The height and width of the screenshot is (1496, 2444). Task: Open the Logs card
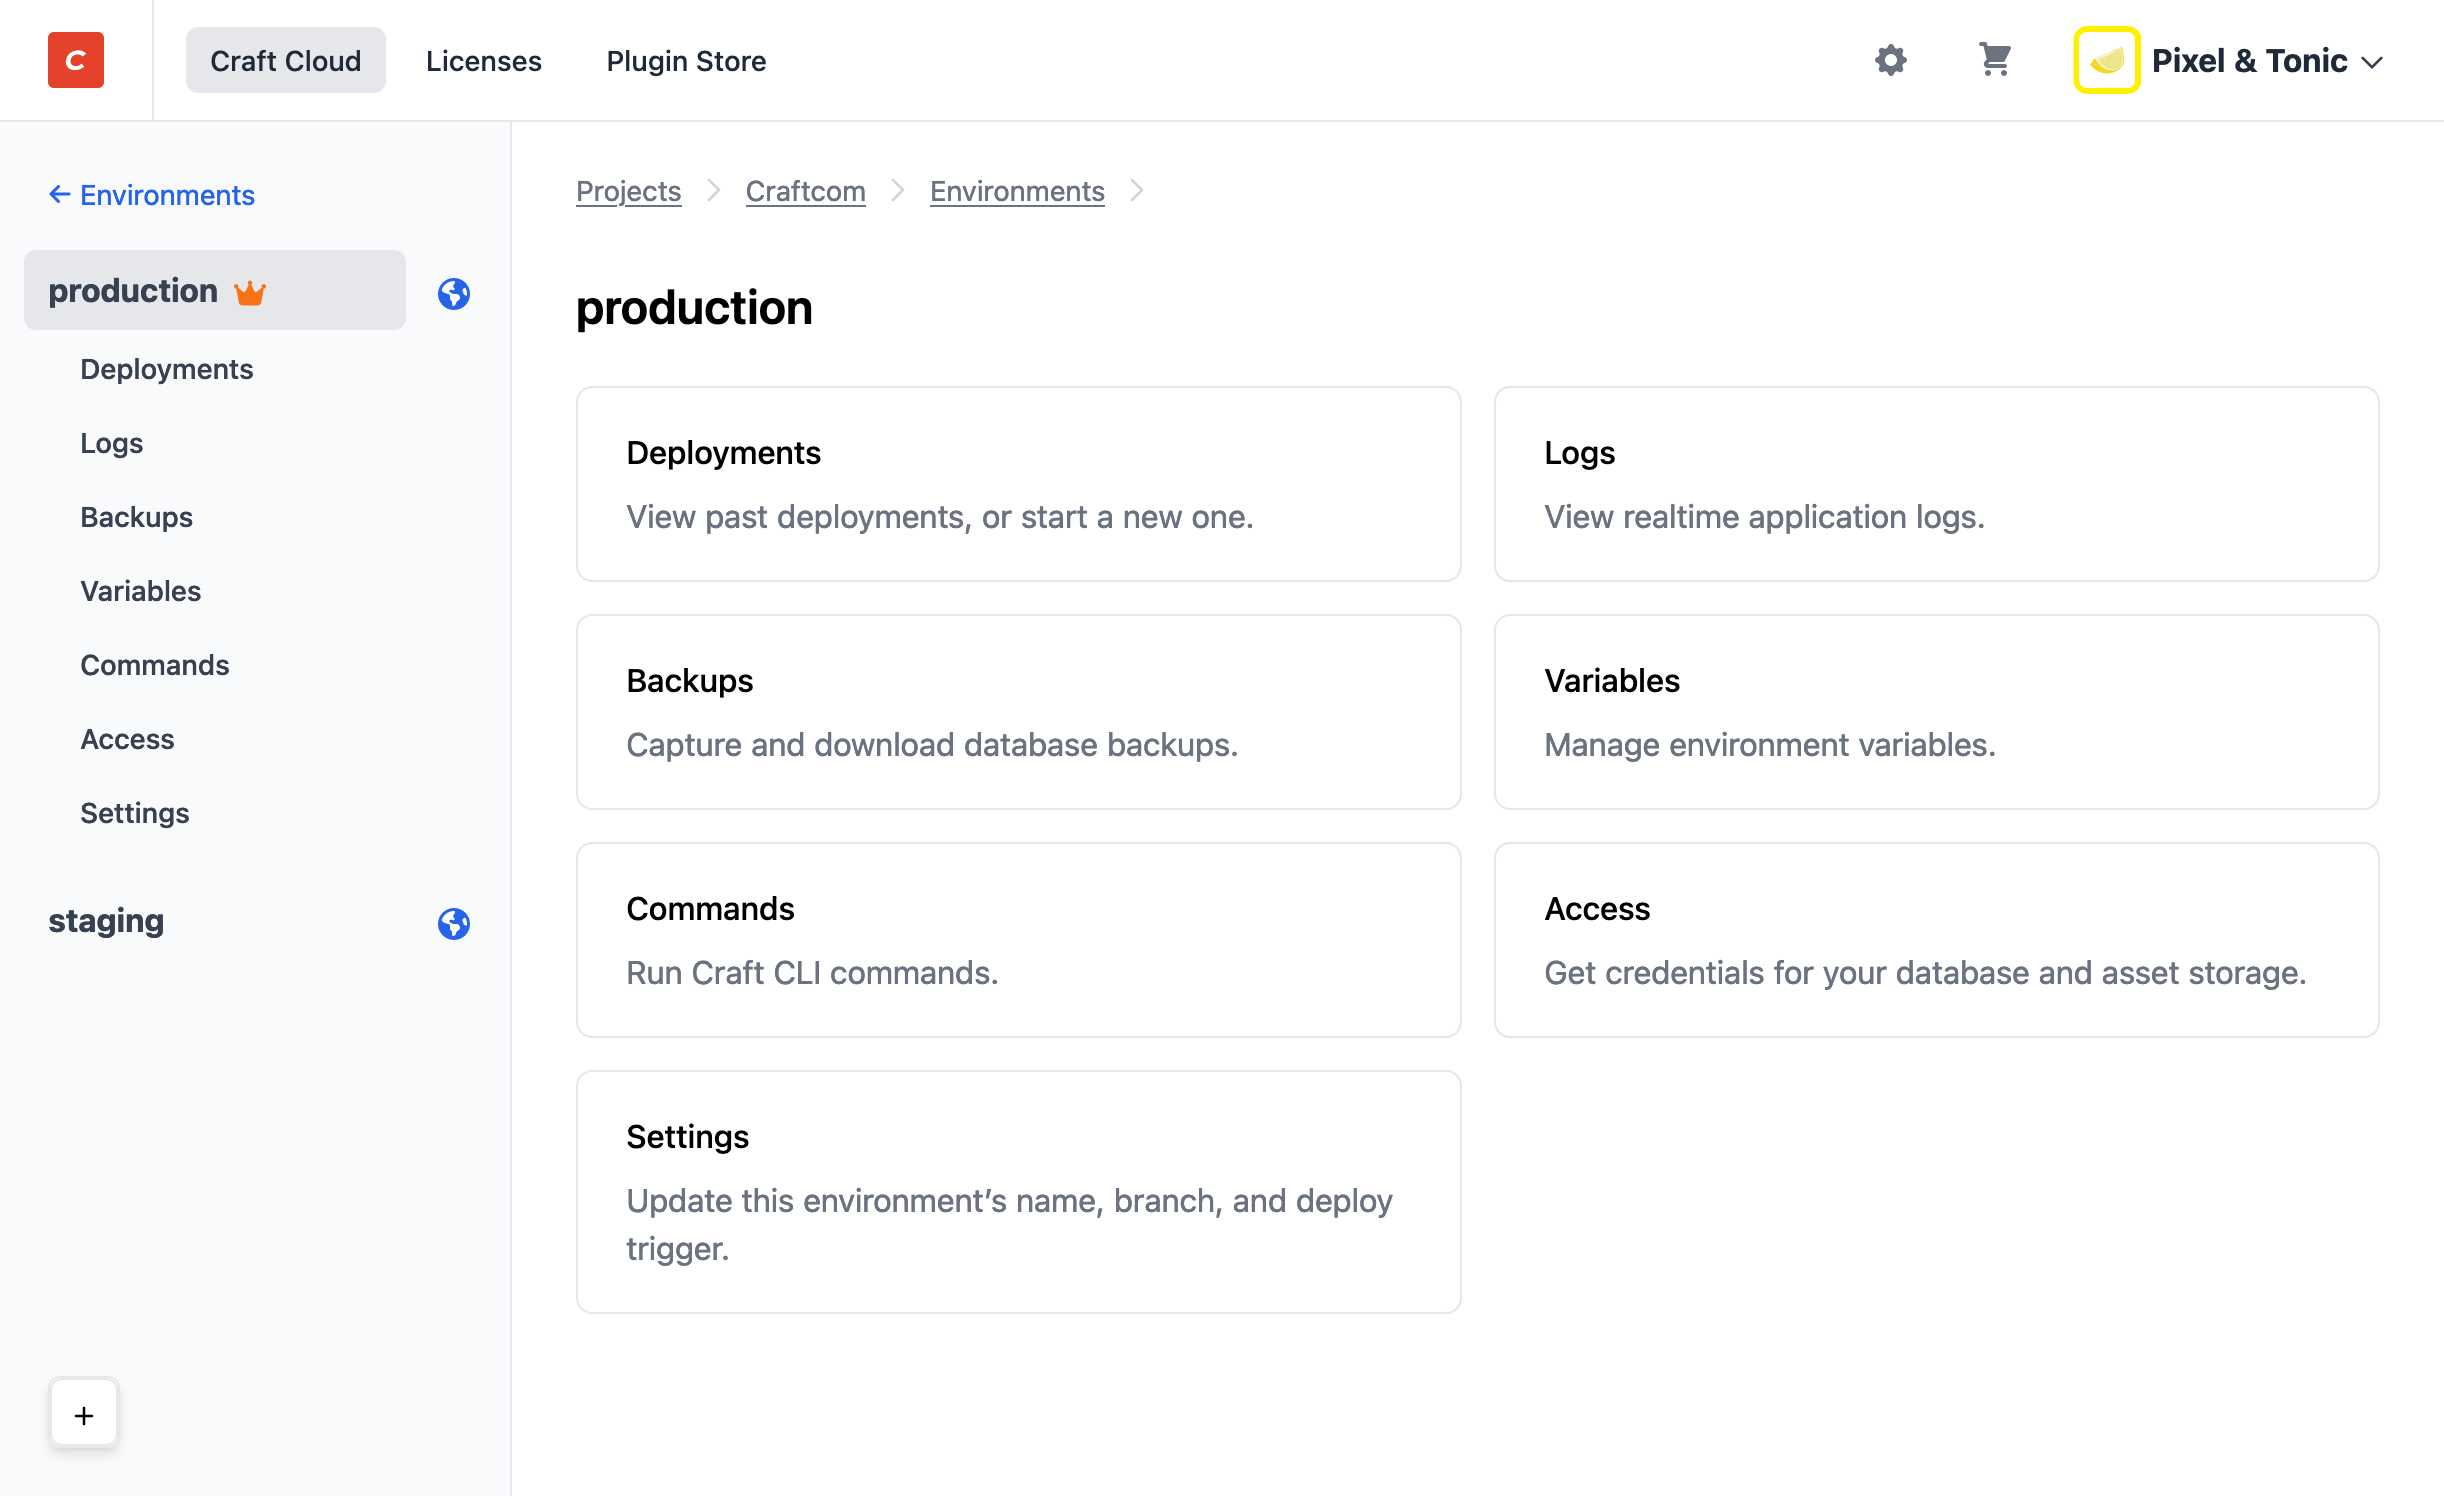(1936, 484)
